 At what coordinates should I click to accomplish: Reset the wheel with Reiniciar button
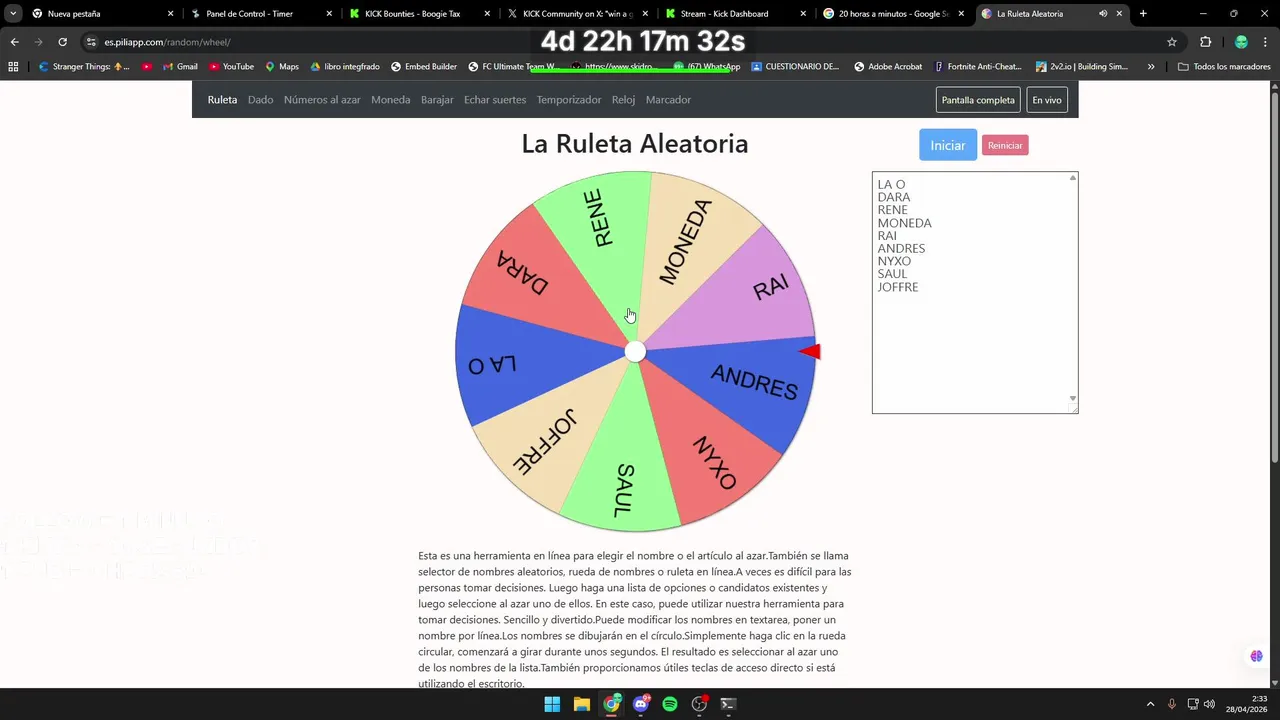pos(1005,146)
